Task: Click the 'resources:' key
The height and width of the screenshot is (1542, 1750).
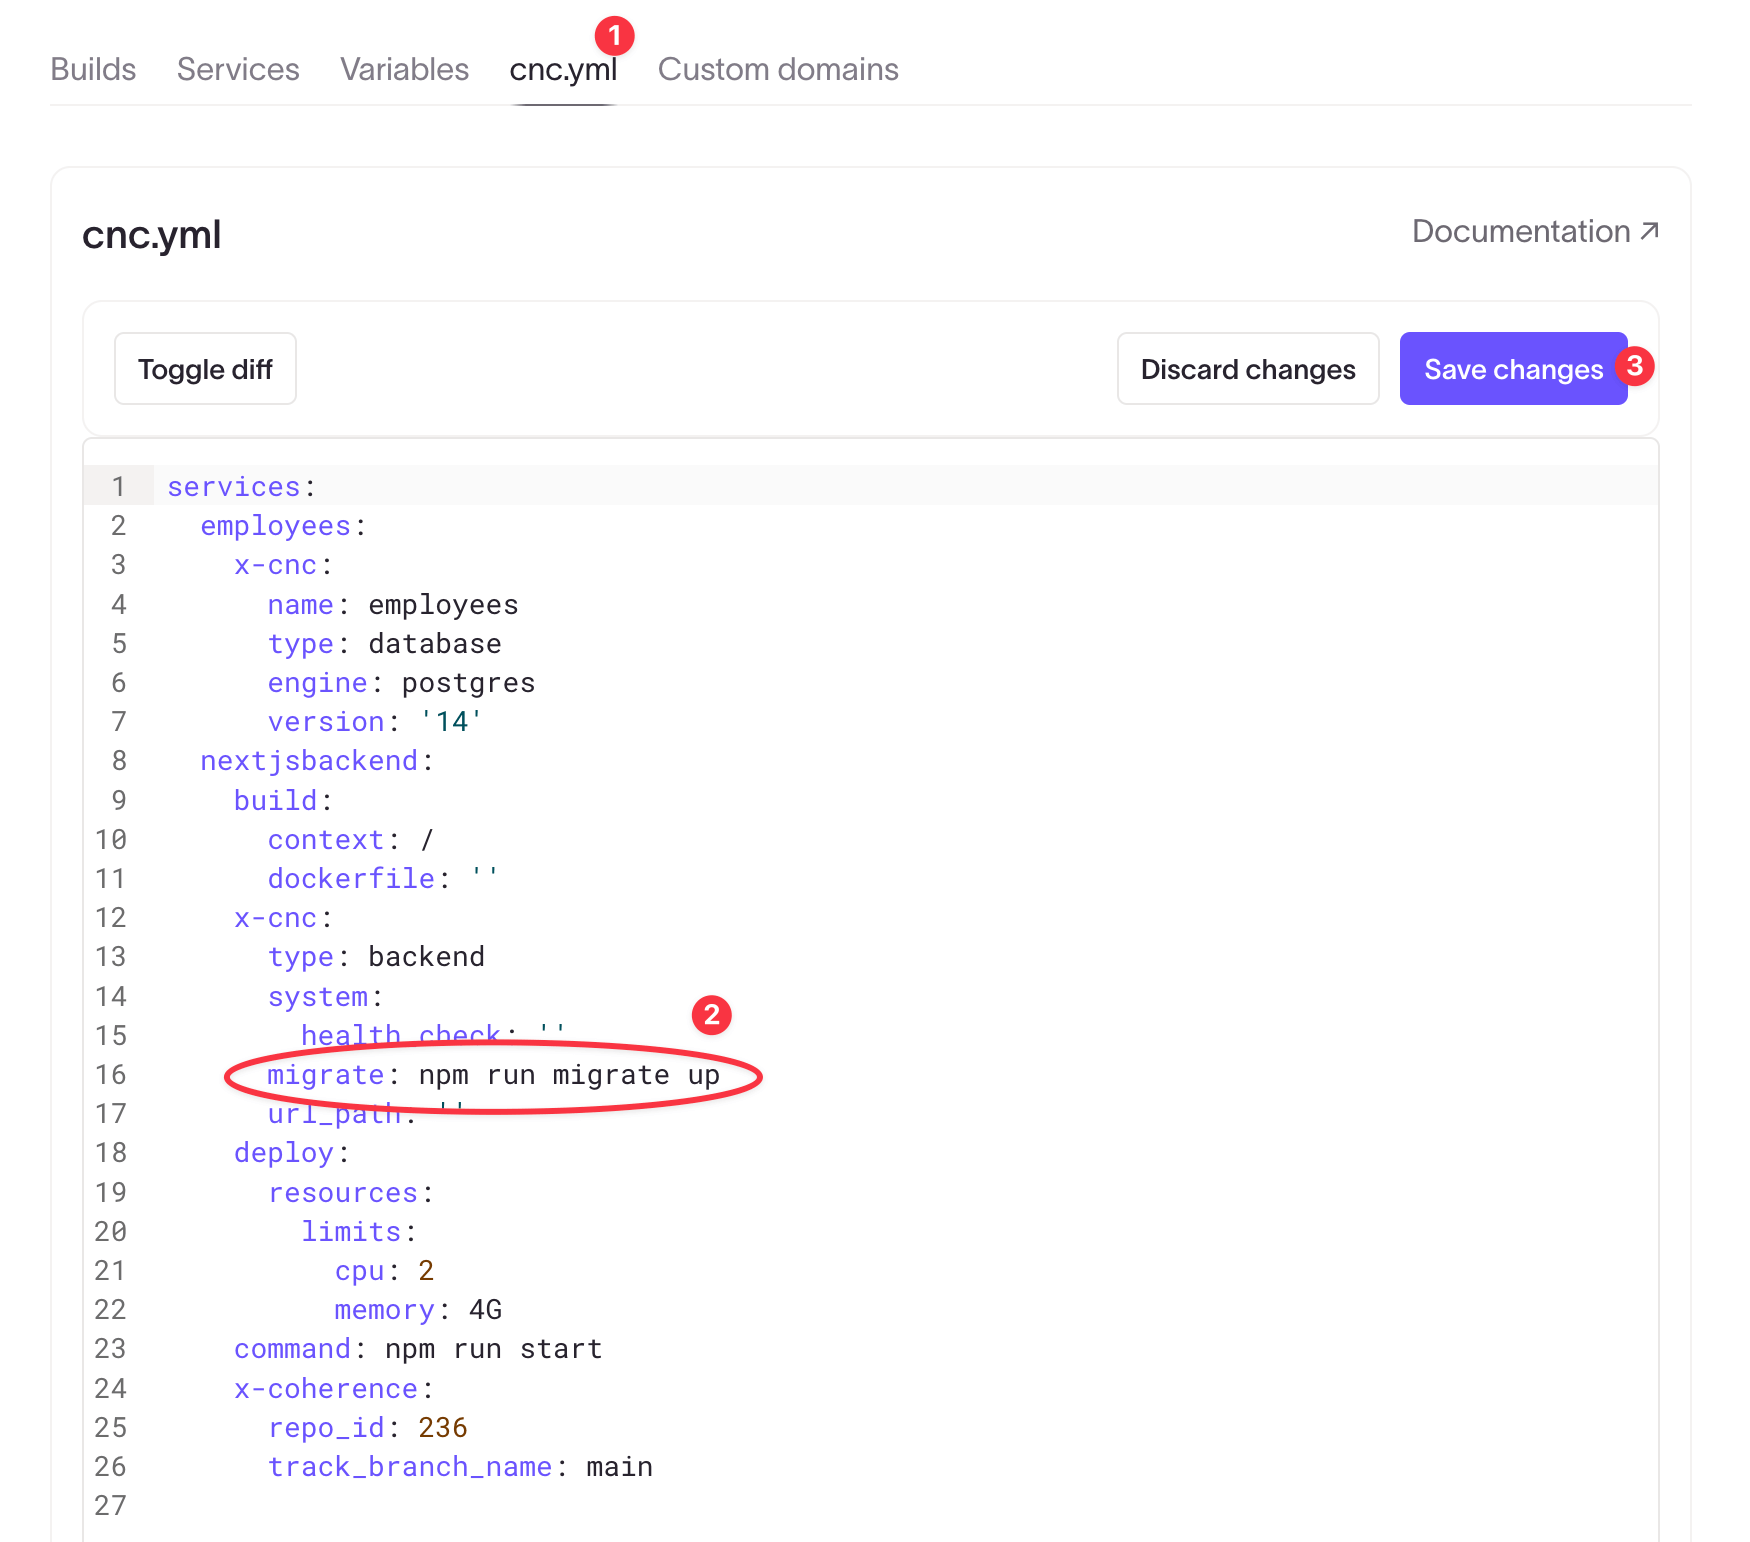Action: point(350,1192)
